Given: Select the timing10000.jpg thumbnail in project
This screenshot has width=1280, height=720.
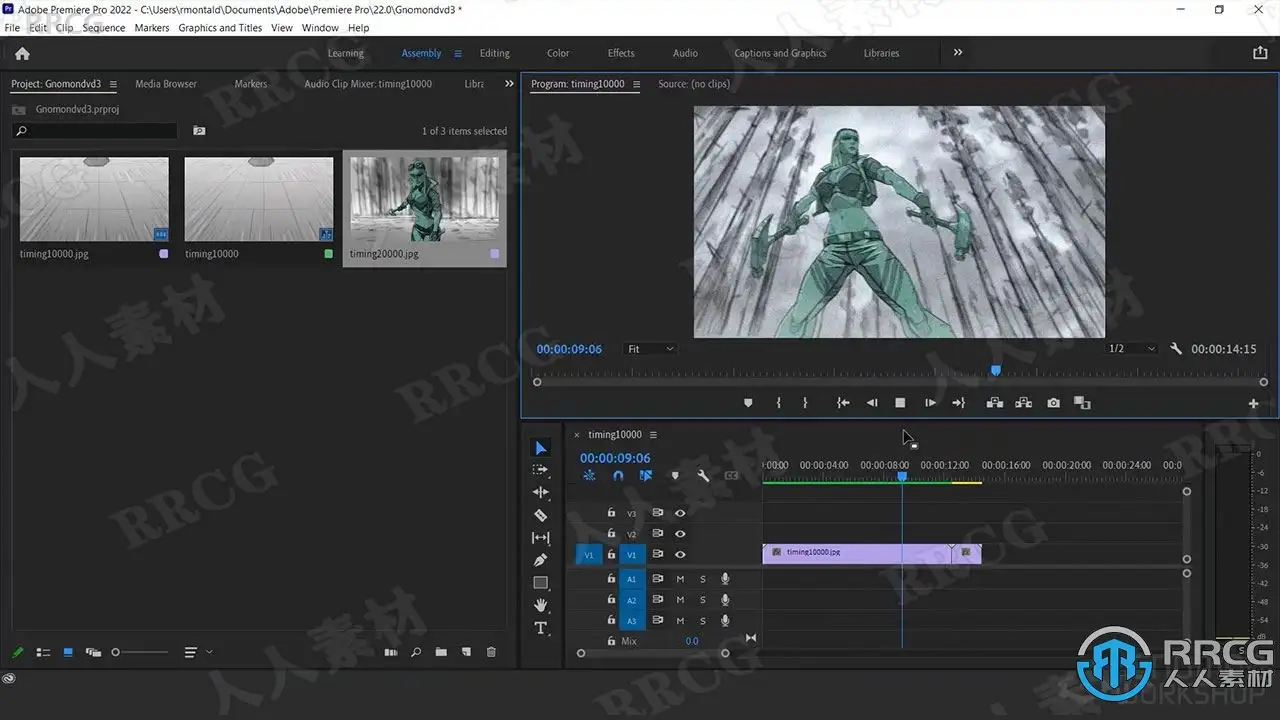Looking at the screenshot, I should coord(94,200).
